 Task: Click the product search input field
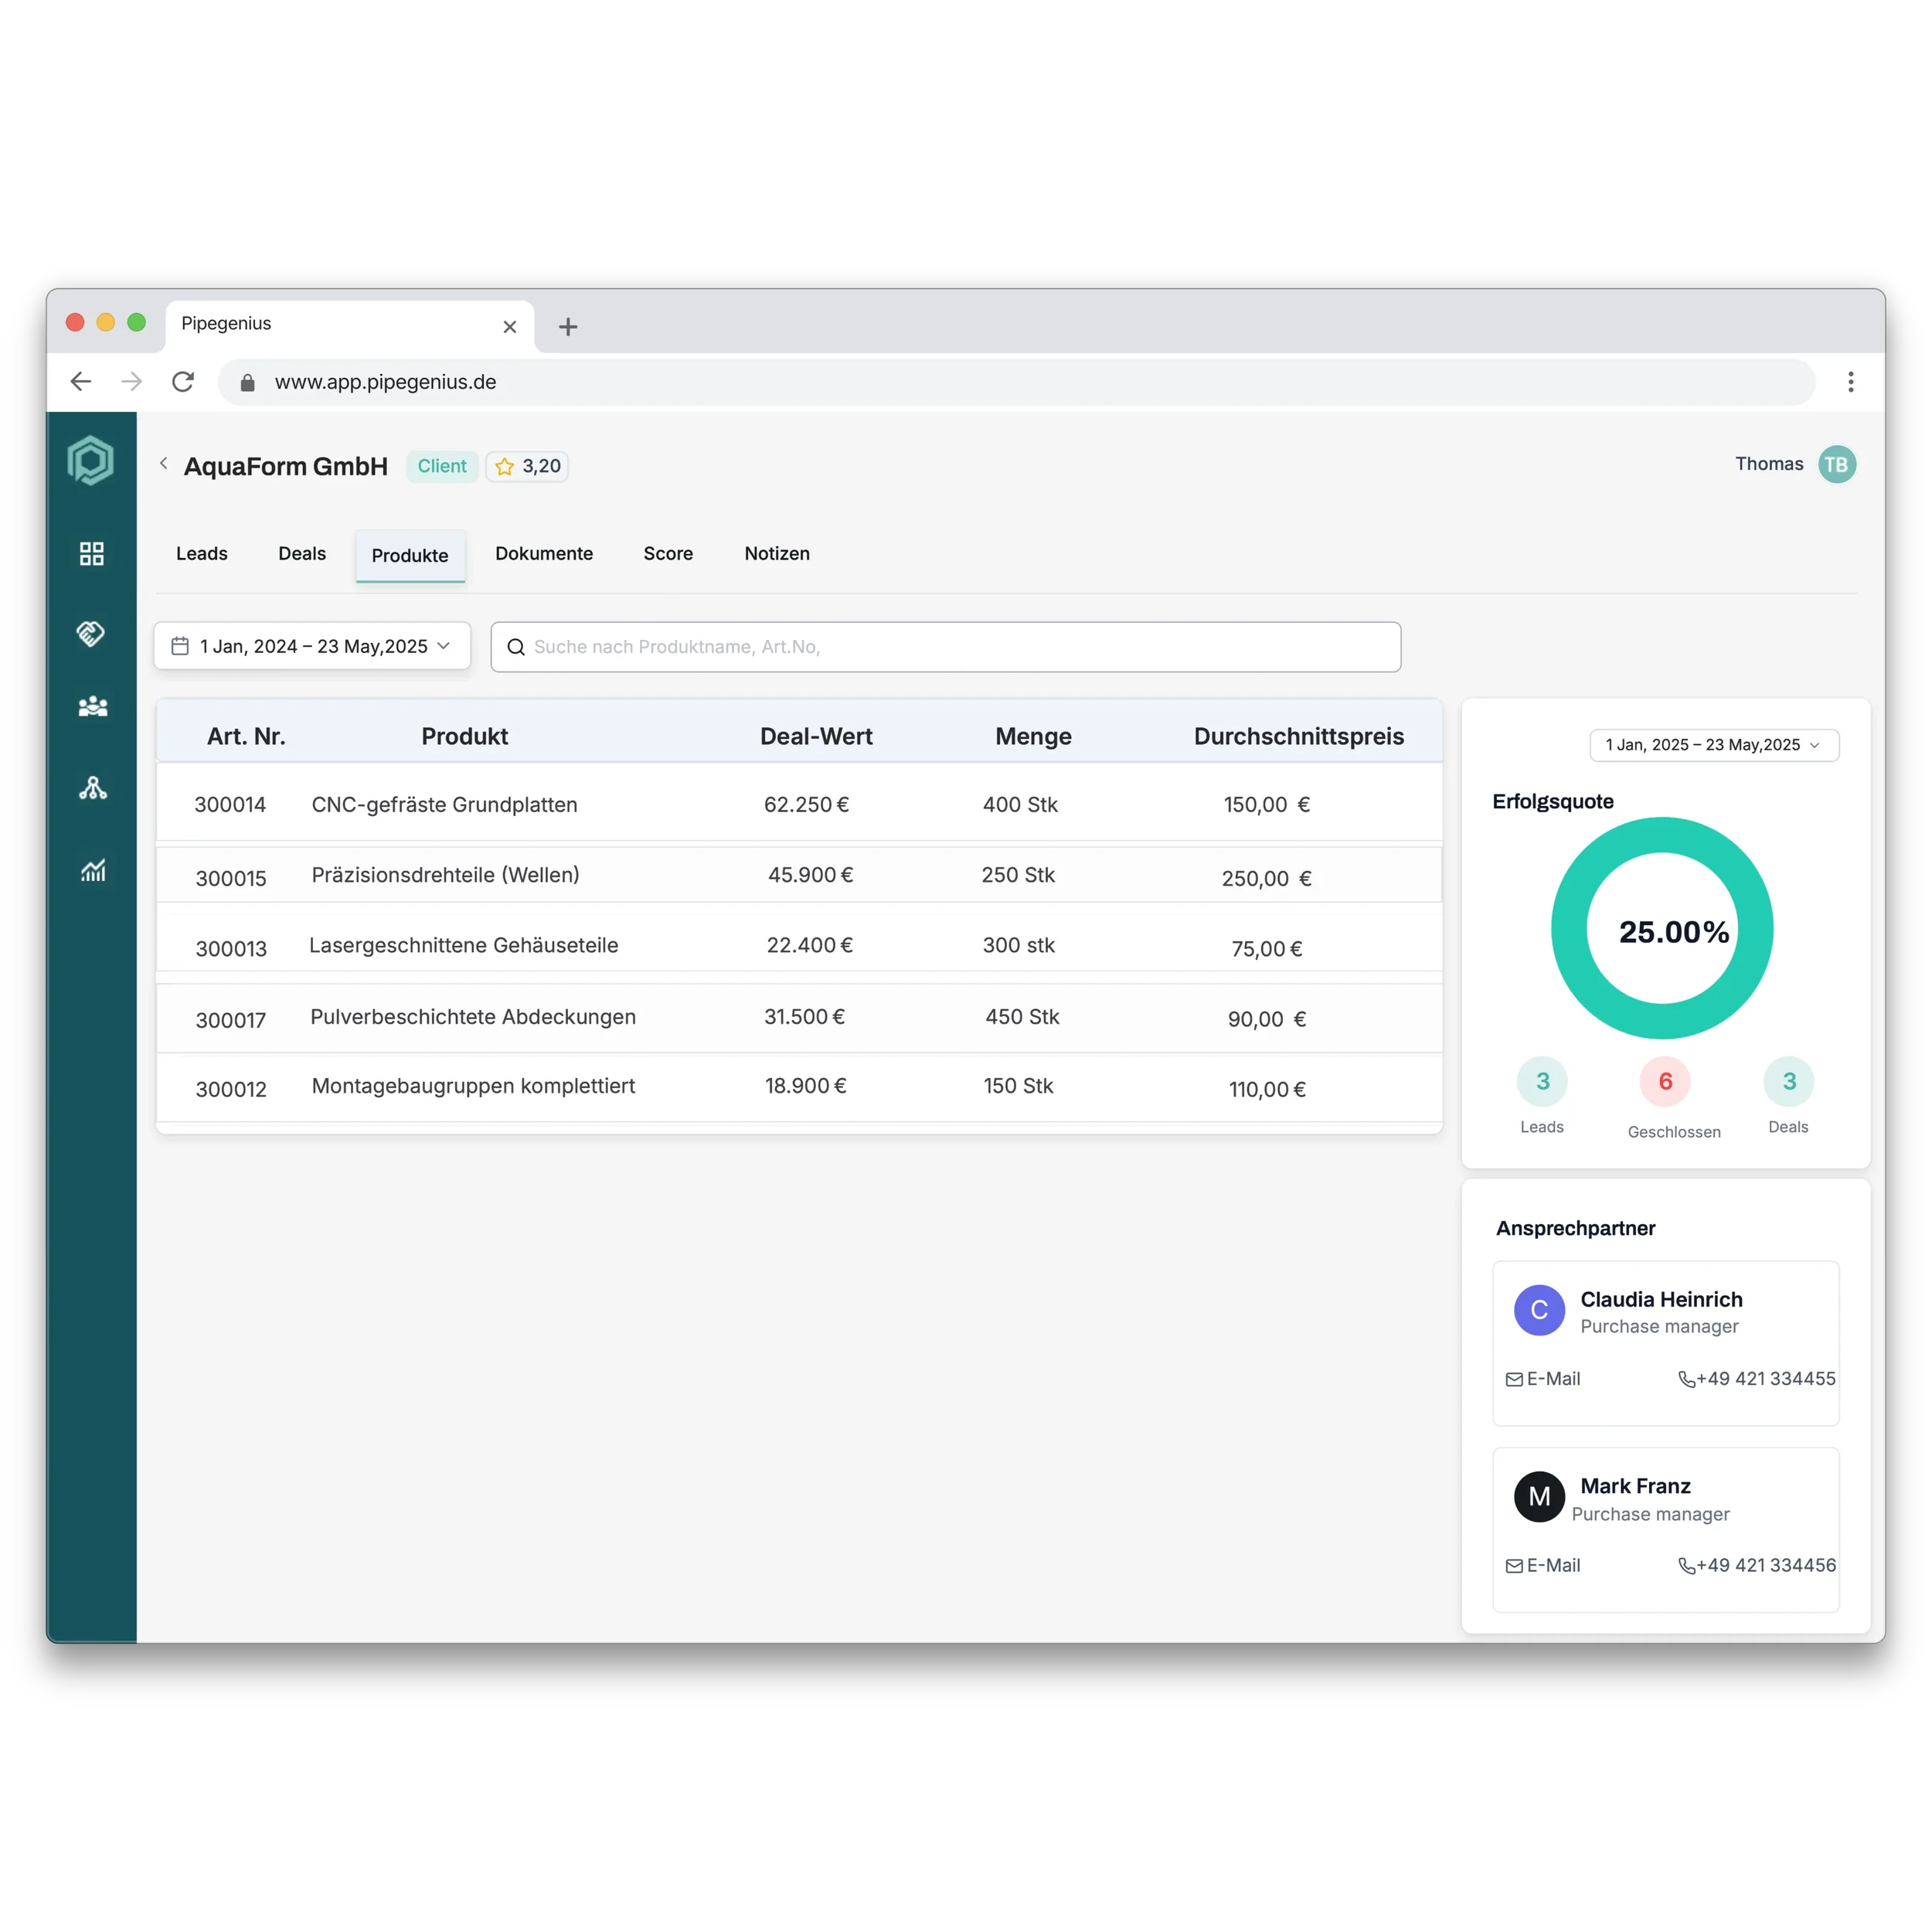coord(945,647)
